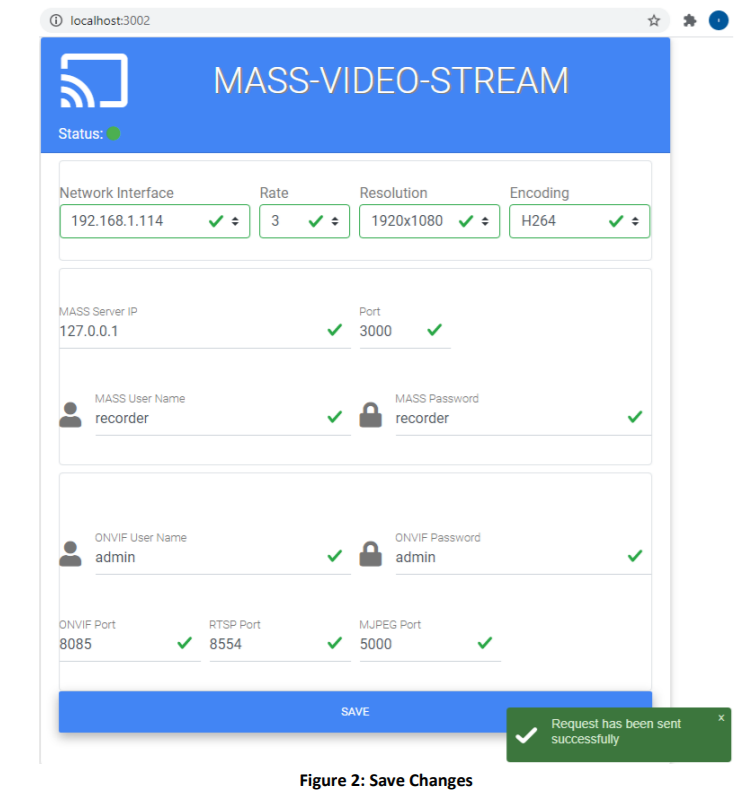Focus the ONVIF User Name field

tap(223, 558)
